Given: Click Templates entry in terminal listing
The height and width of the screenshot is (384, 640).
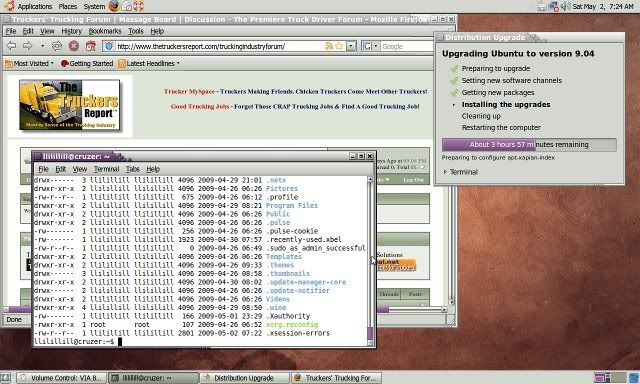Looking at the screenshot, I should (284, 256).
